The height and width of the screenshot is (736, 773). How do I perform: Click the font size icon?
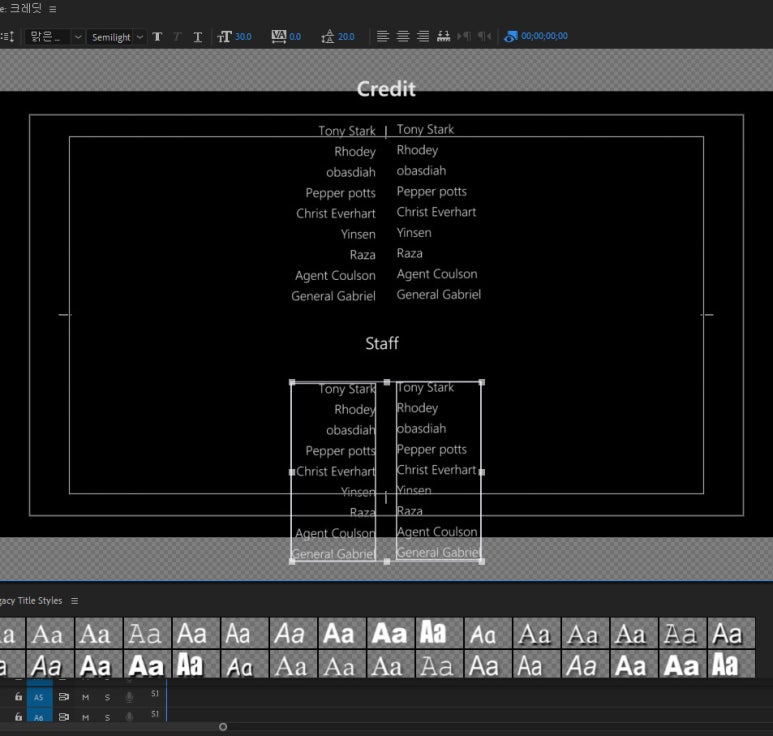224,36
